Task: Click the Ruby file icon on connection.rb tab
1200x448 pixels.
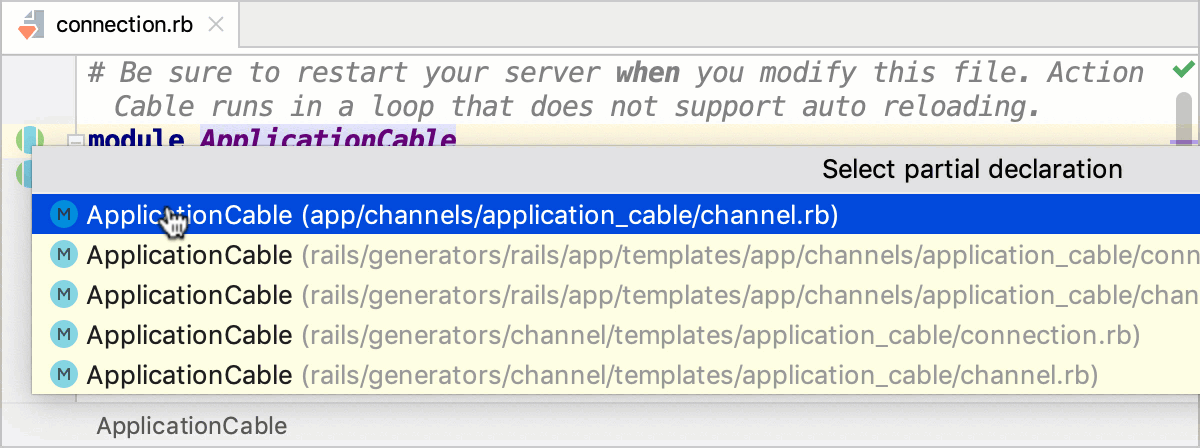Action: coord(31,24)
